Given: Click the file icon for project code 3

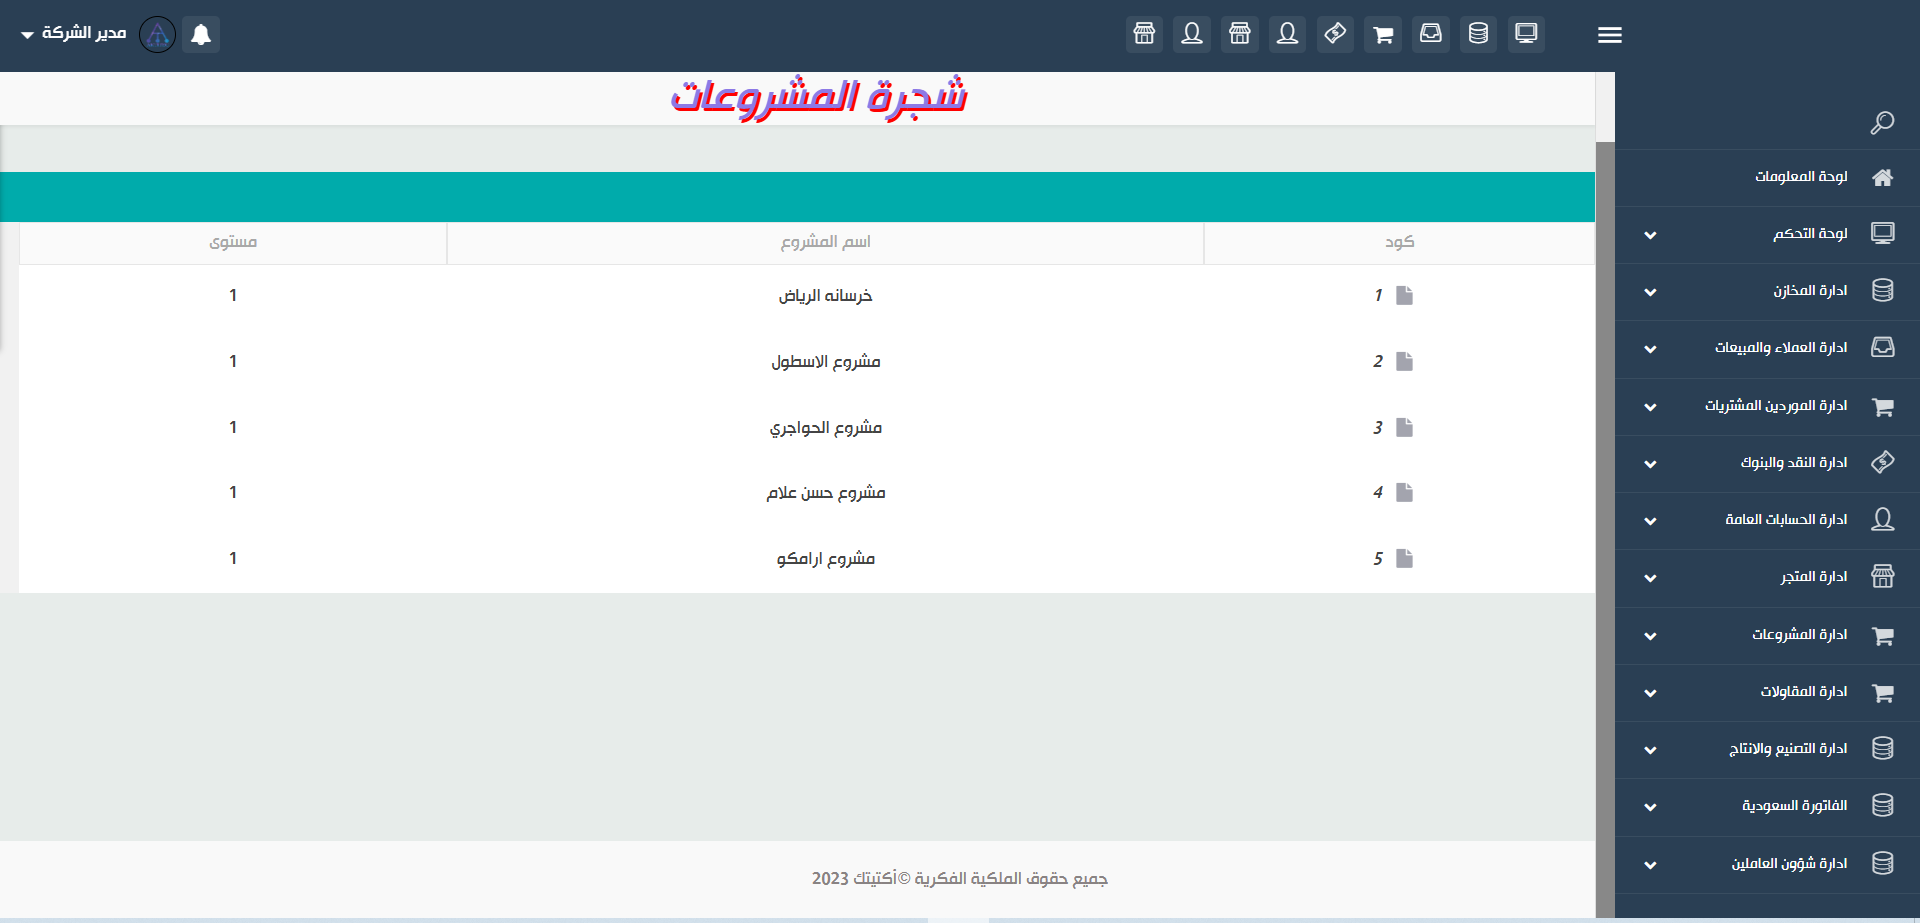Looking at the screenshot, I should (1404, 427).
